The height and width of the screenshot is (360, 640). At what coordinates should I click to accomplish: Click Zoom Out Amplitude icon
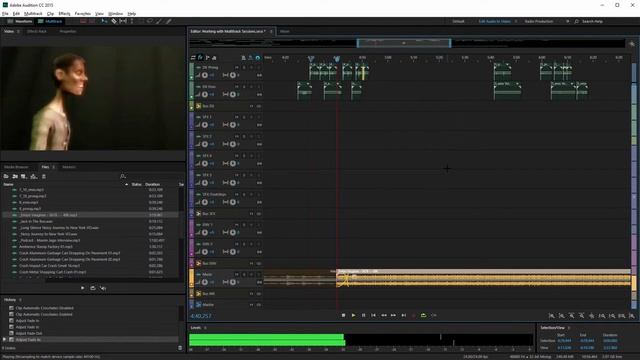click(x=562, y=316)
